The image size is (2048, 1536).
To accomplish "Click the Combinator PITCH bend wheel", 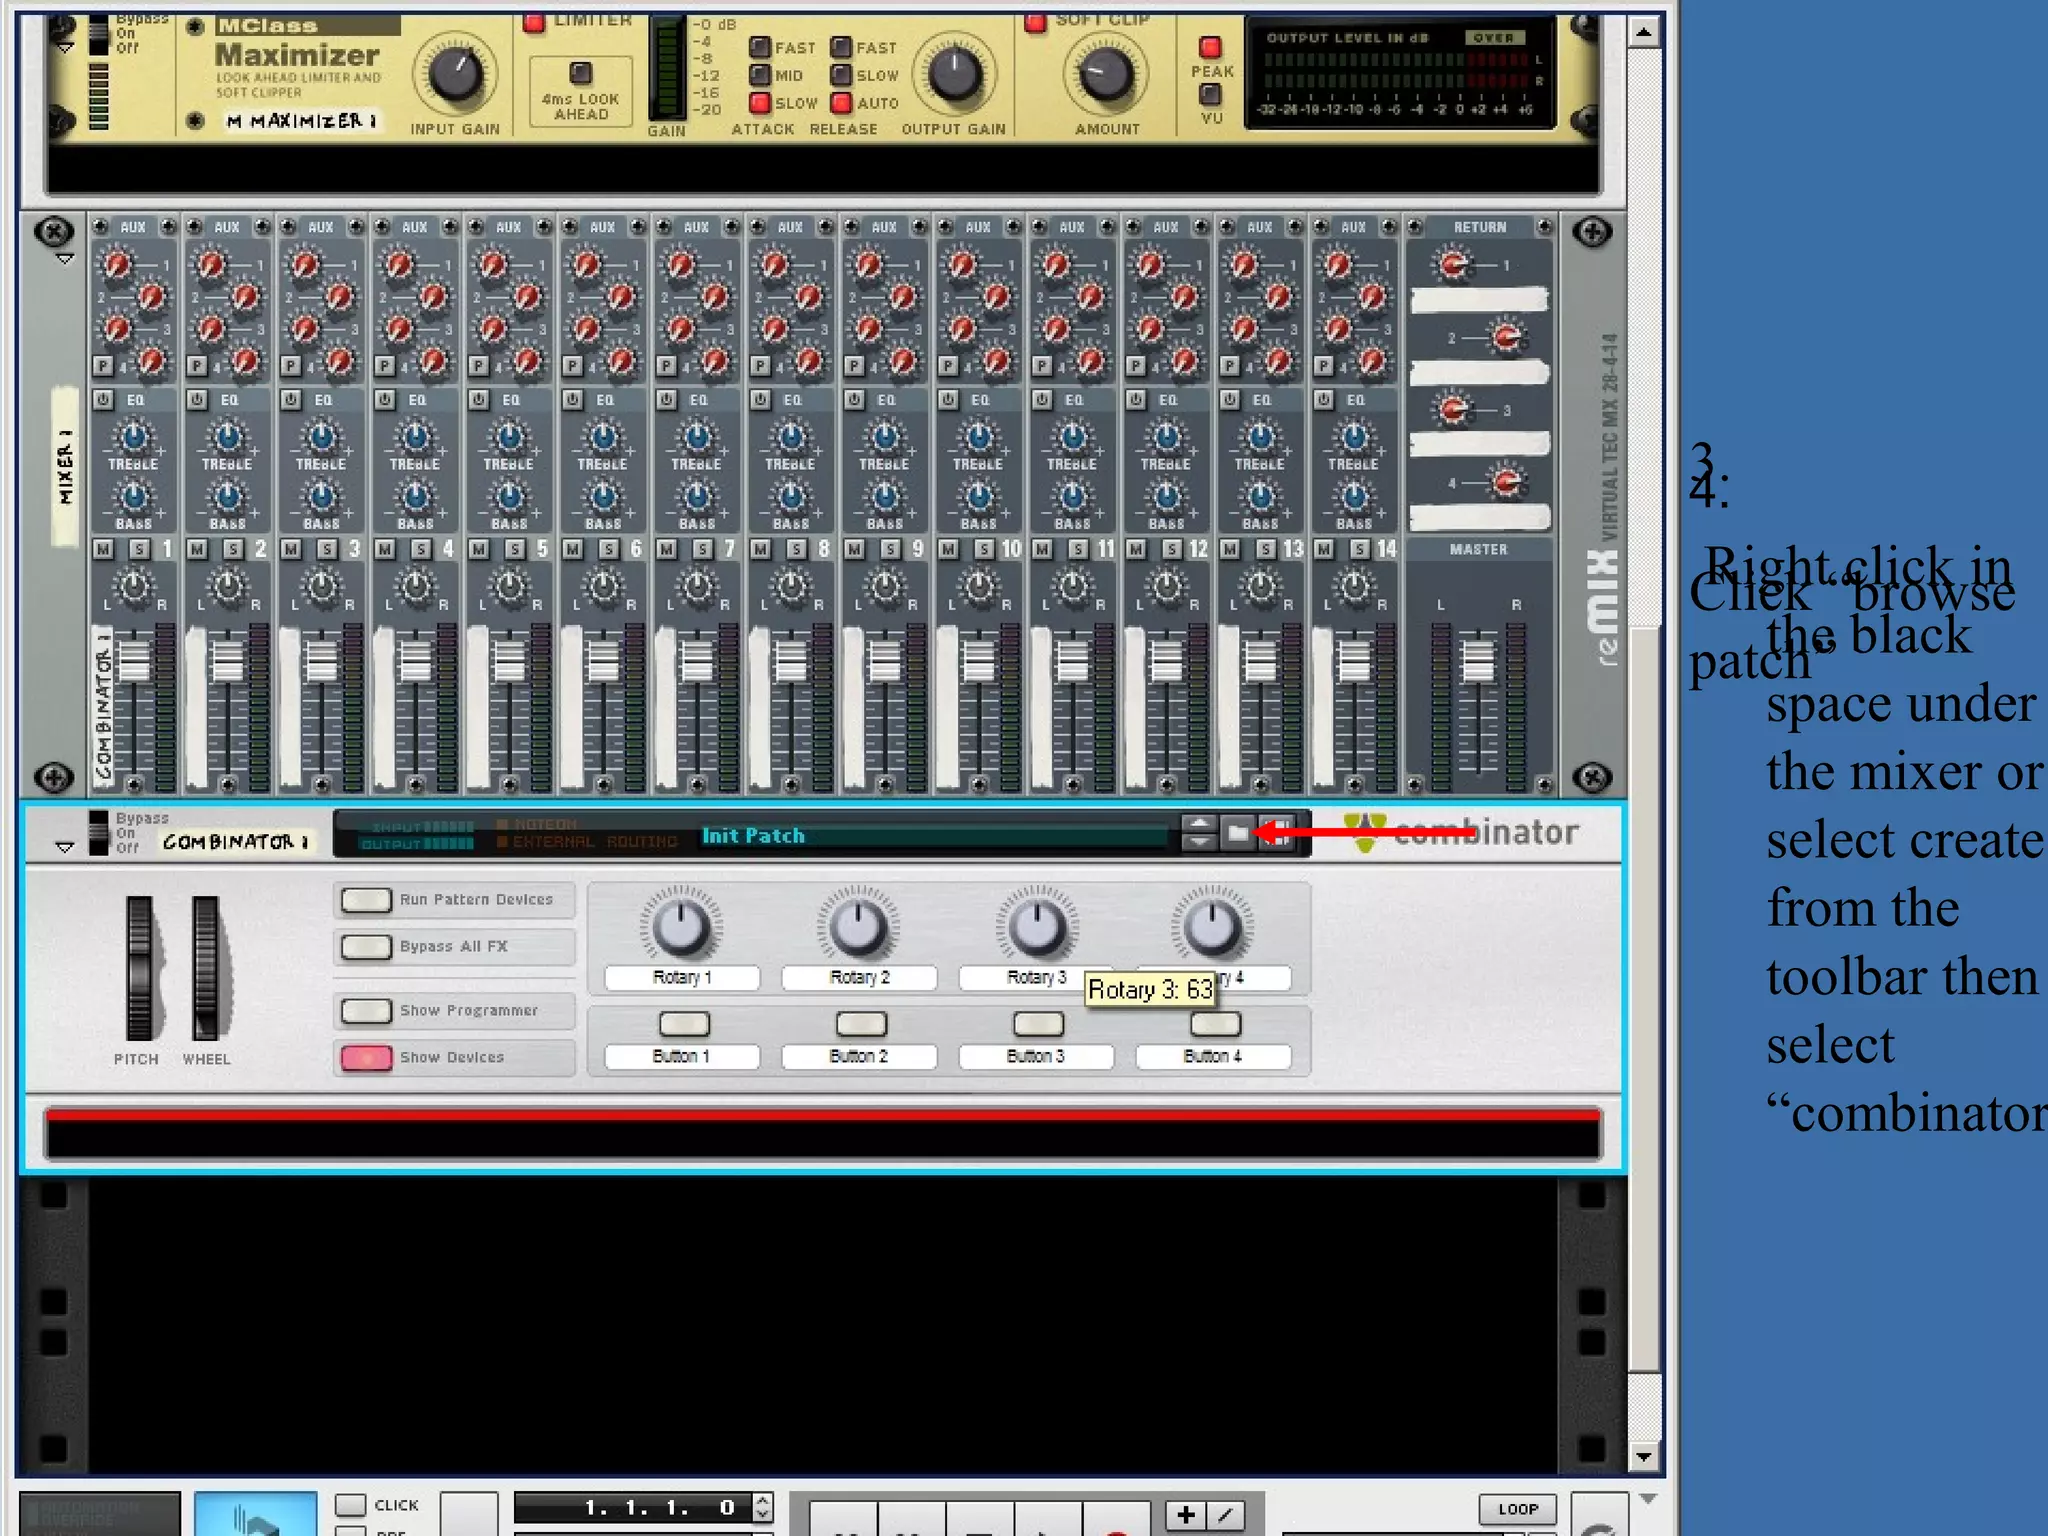I will tap(139, 968).
